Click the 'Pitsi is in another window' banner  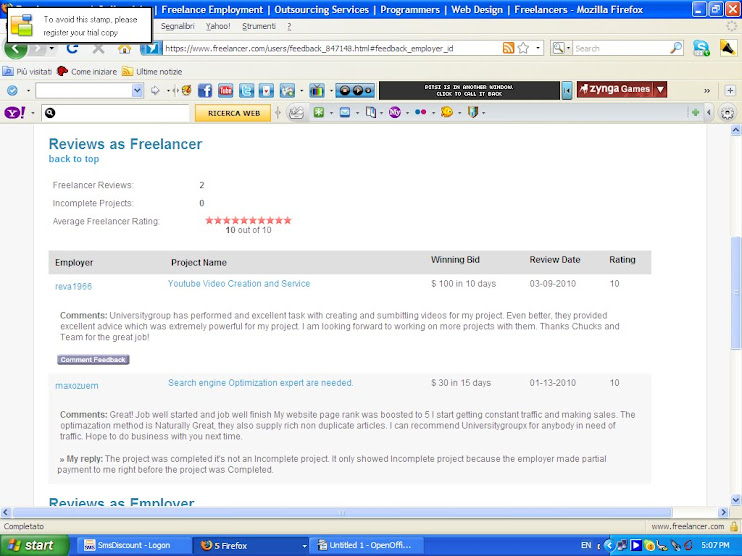468,90
